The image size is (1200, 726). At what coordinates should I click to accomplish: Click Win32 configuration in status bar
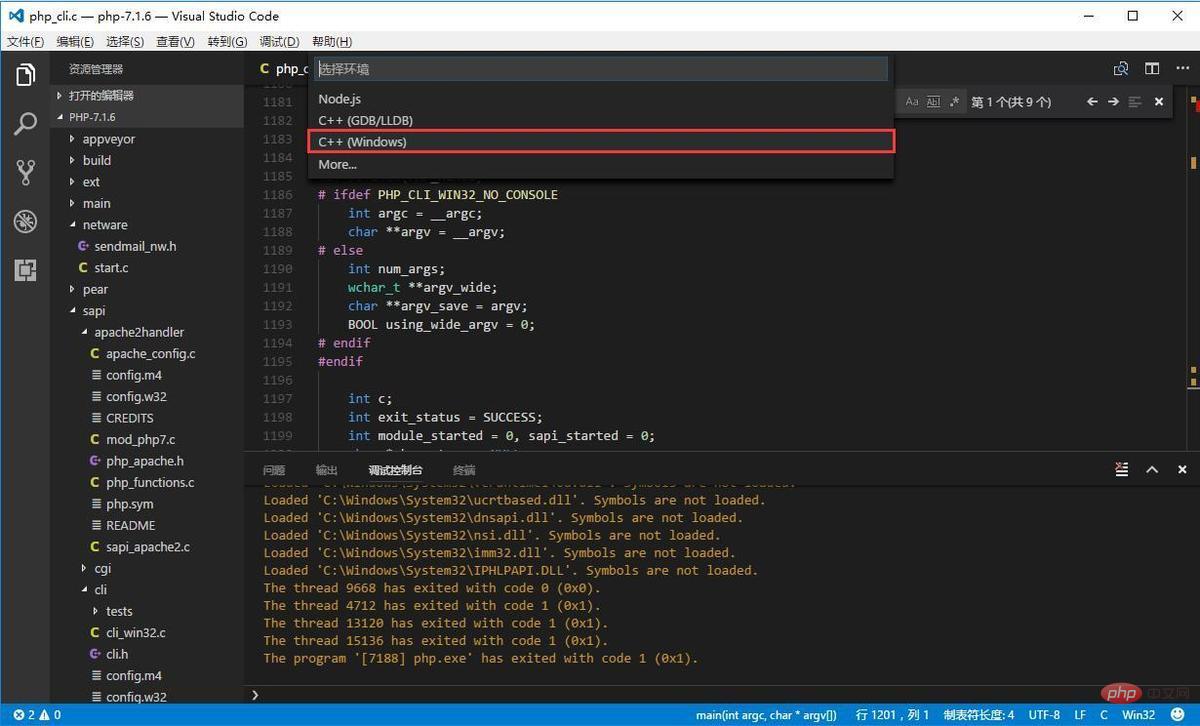[1138, 715]
